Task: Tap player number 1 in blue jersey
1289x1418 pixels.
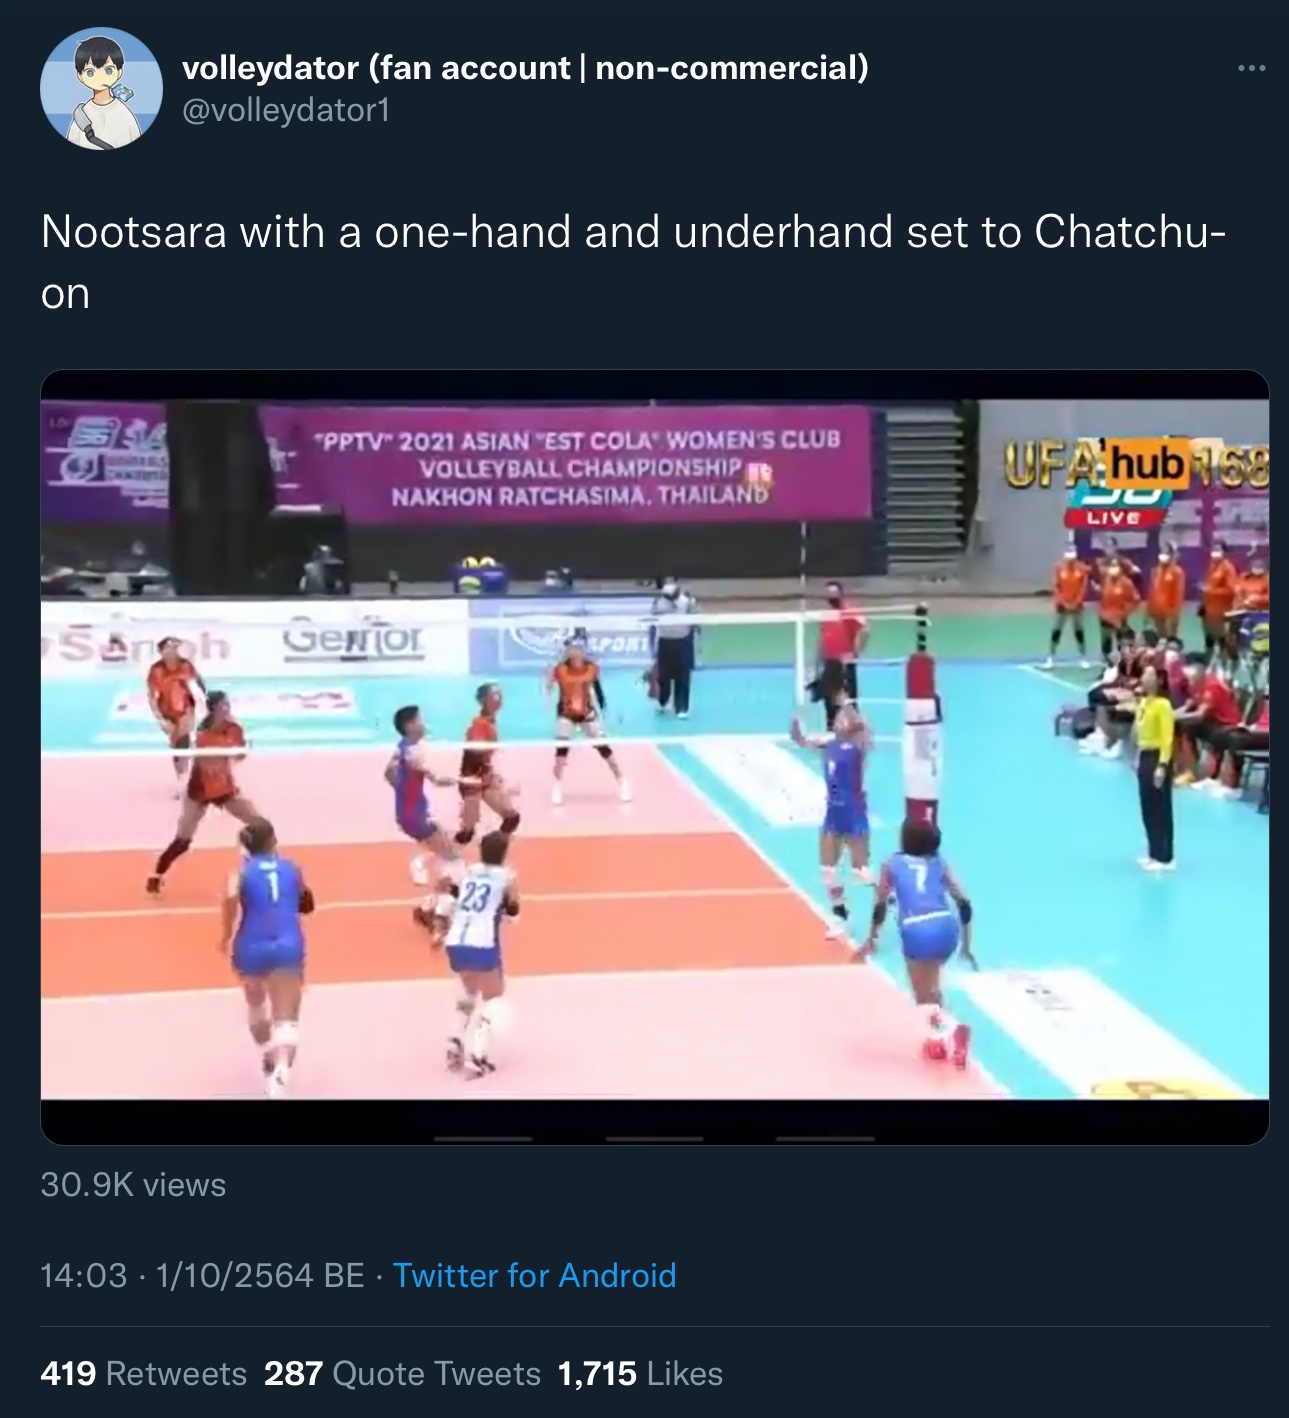Action: (x=267, y=950)
